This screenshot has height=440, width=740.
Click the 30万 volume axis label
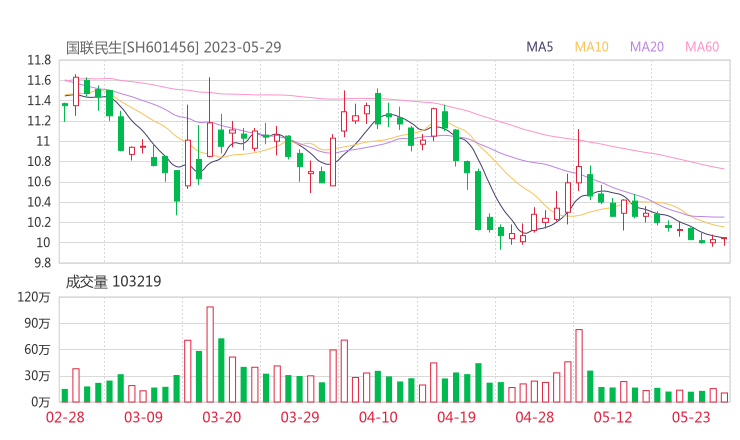pyautogui.click(x=37, y=376)
